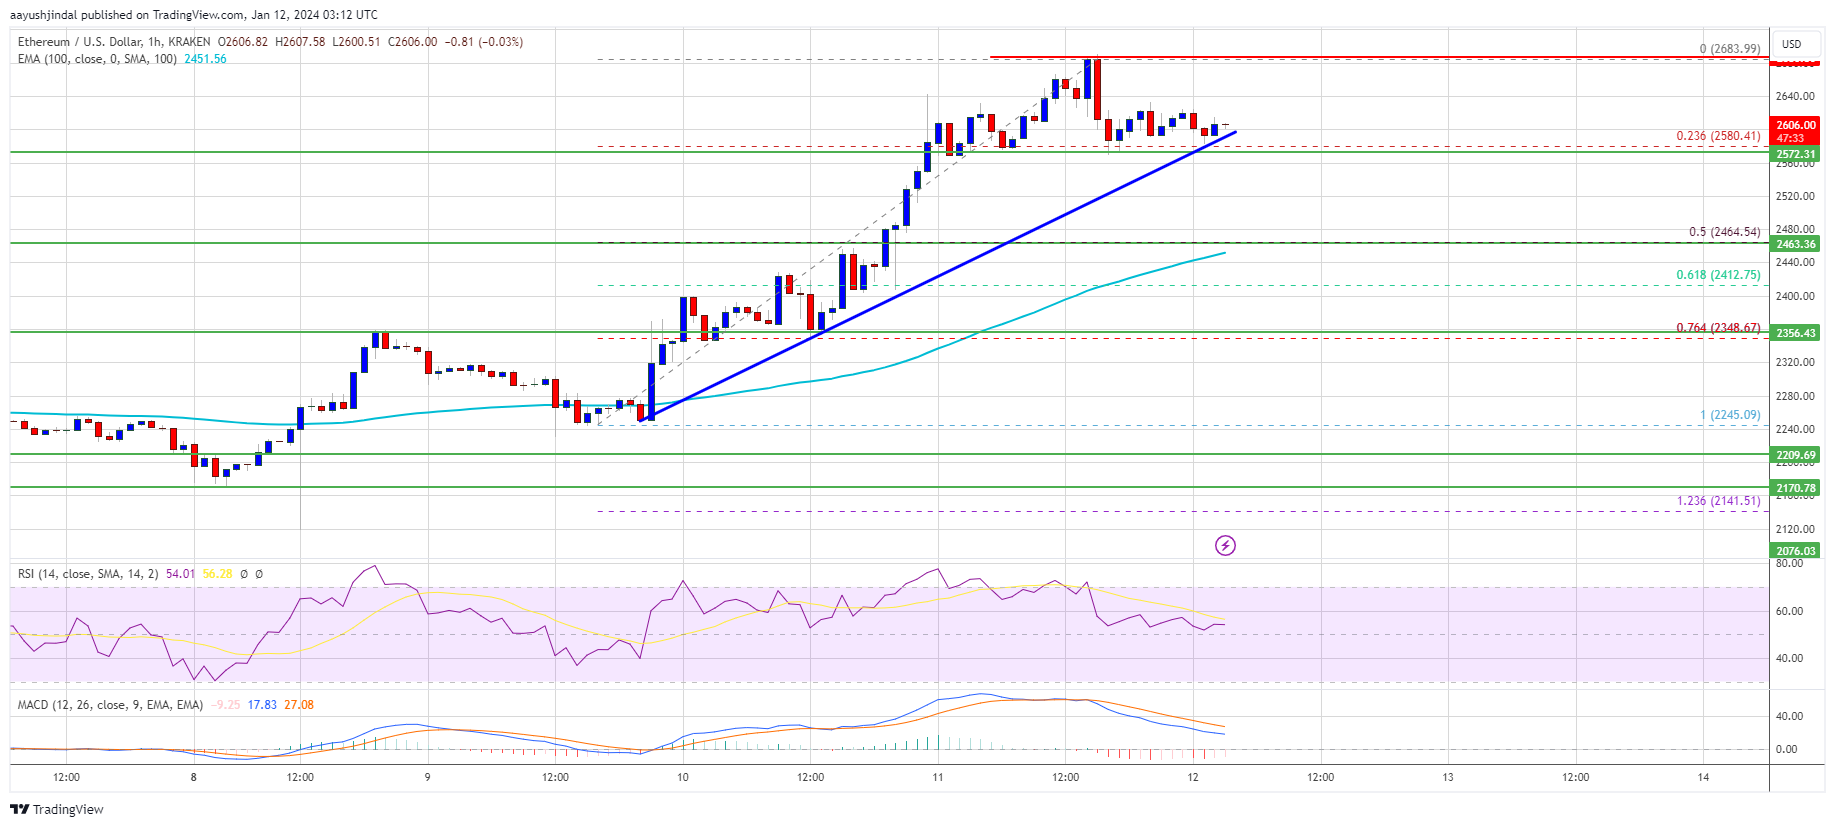Viewport: 1835px width, 827px height.
Task: Click the green 2572.31 price level tag
Action: coord(1795,154)
